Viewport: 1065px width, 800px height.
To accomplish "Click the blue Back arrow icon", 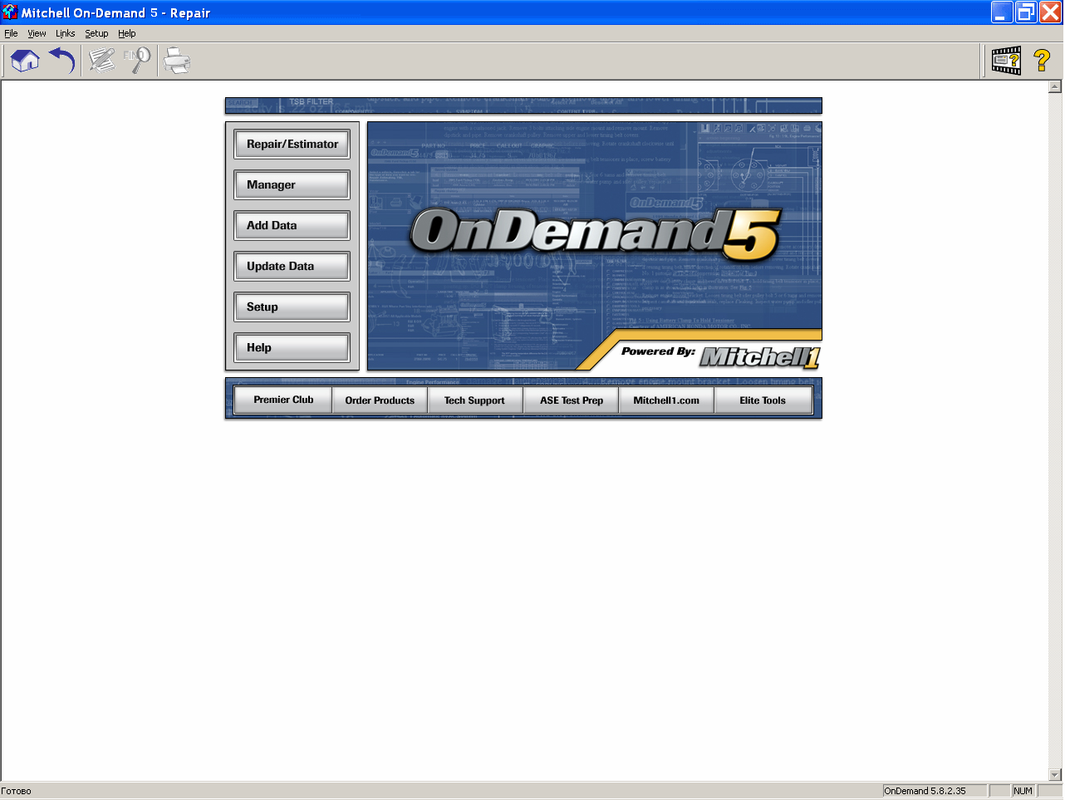I will pos(62,61).
